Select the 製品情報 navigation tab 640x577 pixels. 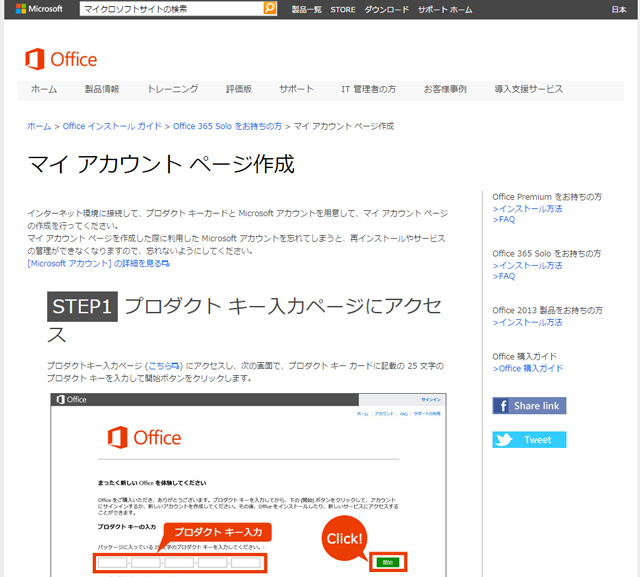102,89
